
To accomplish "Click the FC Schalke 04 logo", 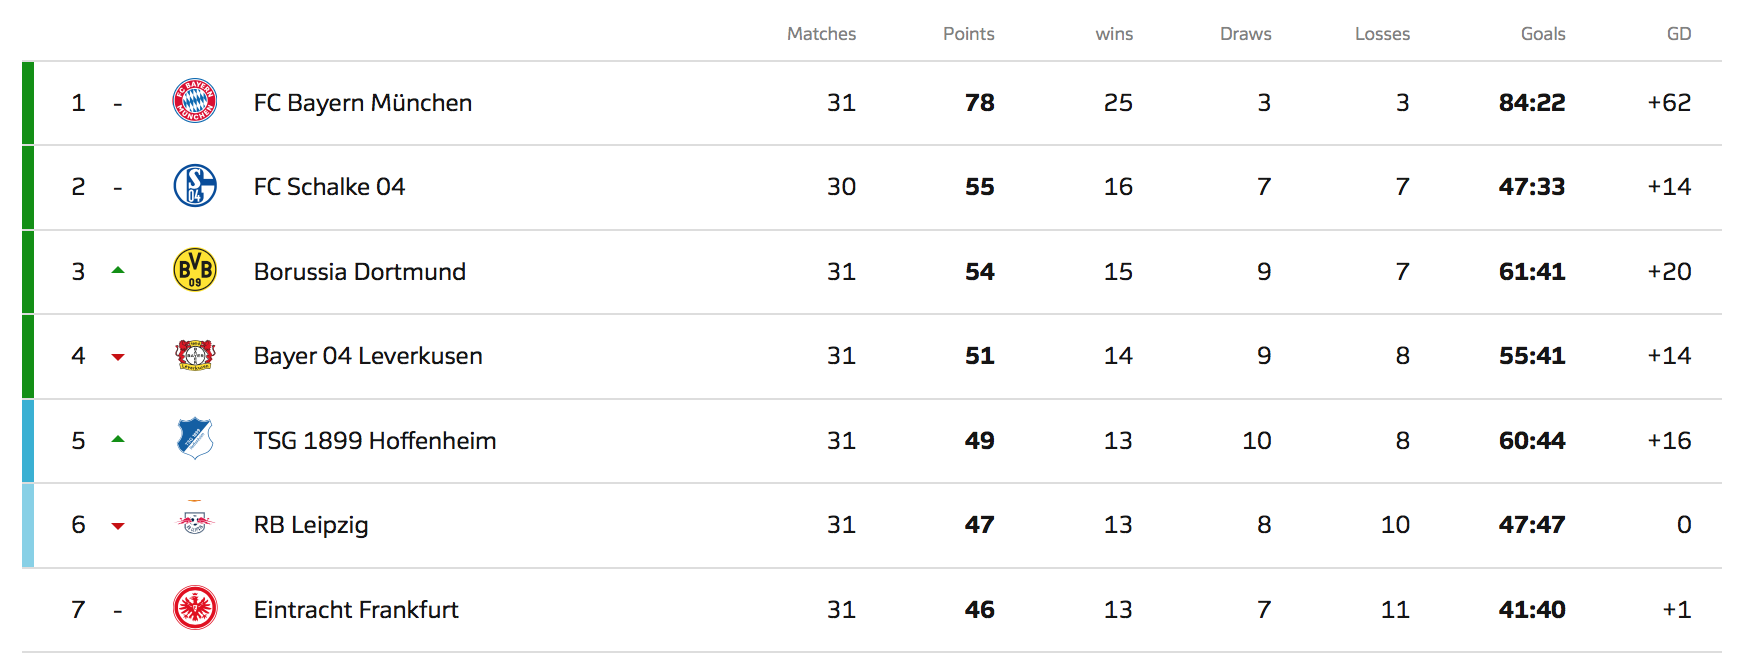I will 195,186.
